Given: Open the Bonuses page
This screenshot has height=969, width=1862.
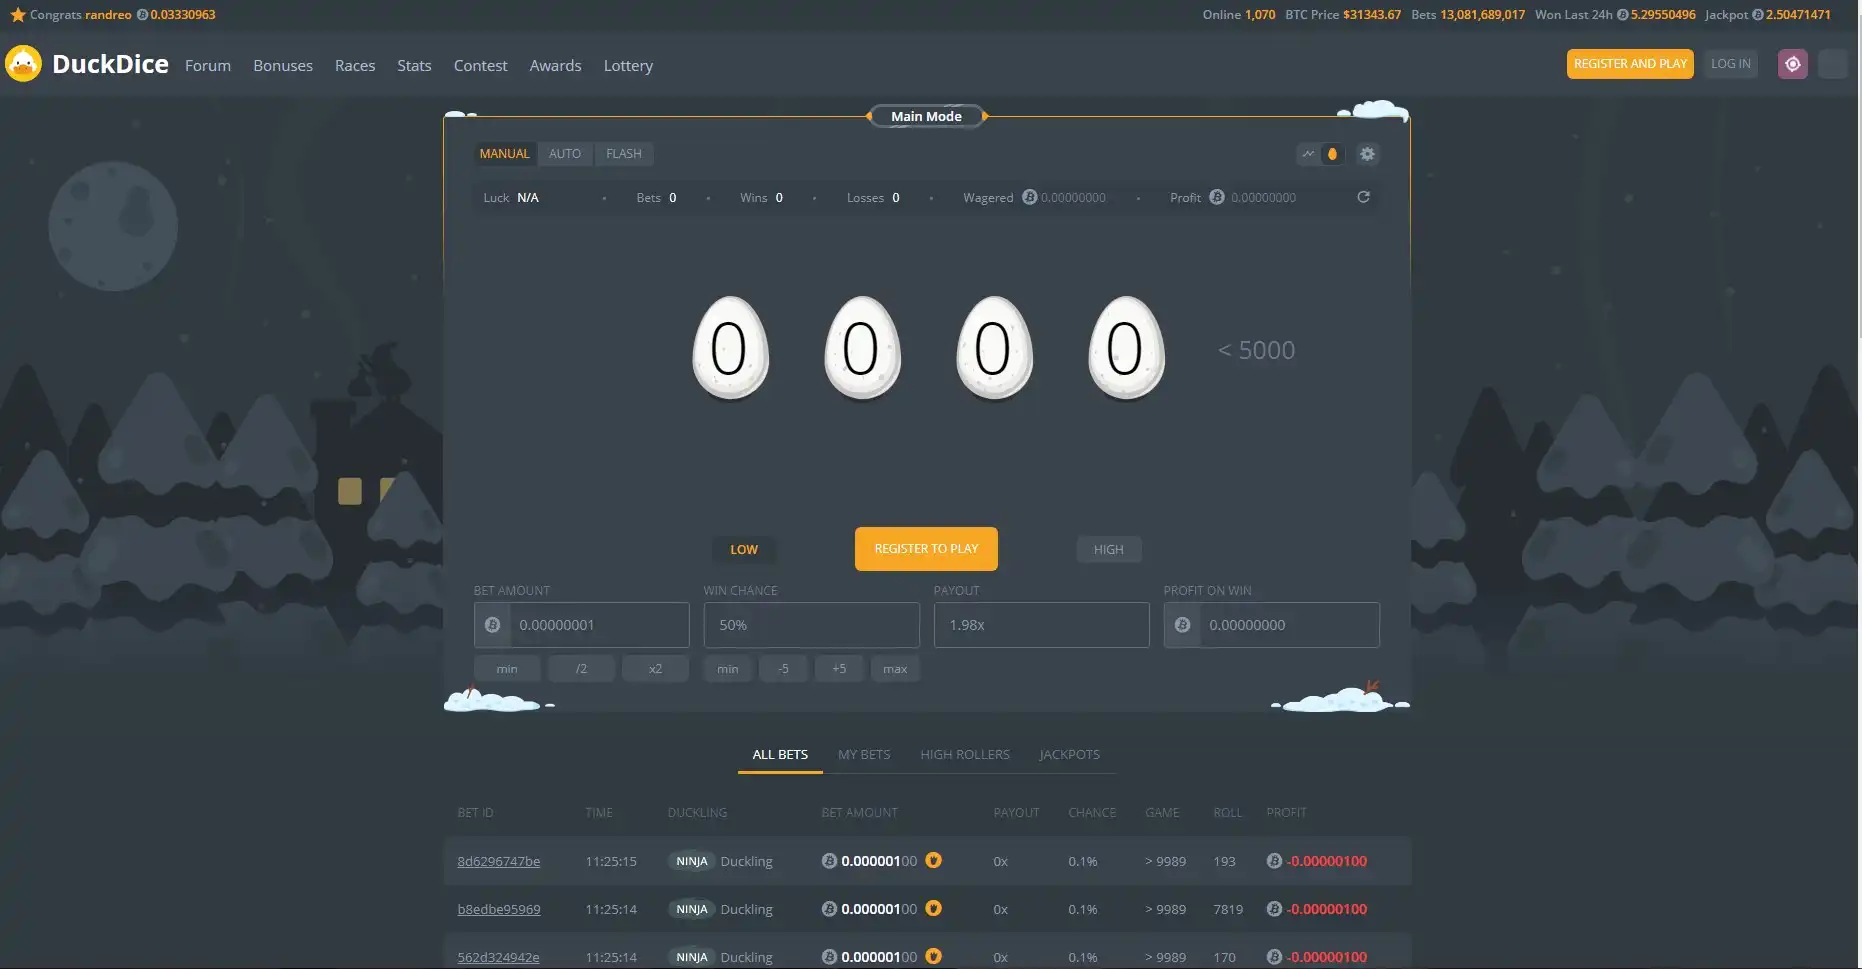Looking at the screenshot, I should pos(283,66).
